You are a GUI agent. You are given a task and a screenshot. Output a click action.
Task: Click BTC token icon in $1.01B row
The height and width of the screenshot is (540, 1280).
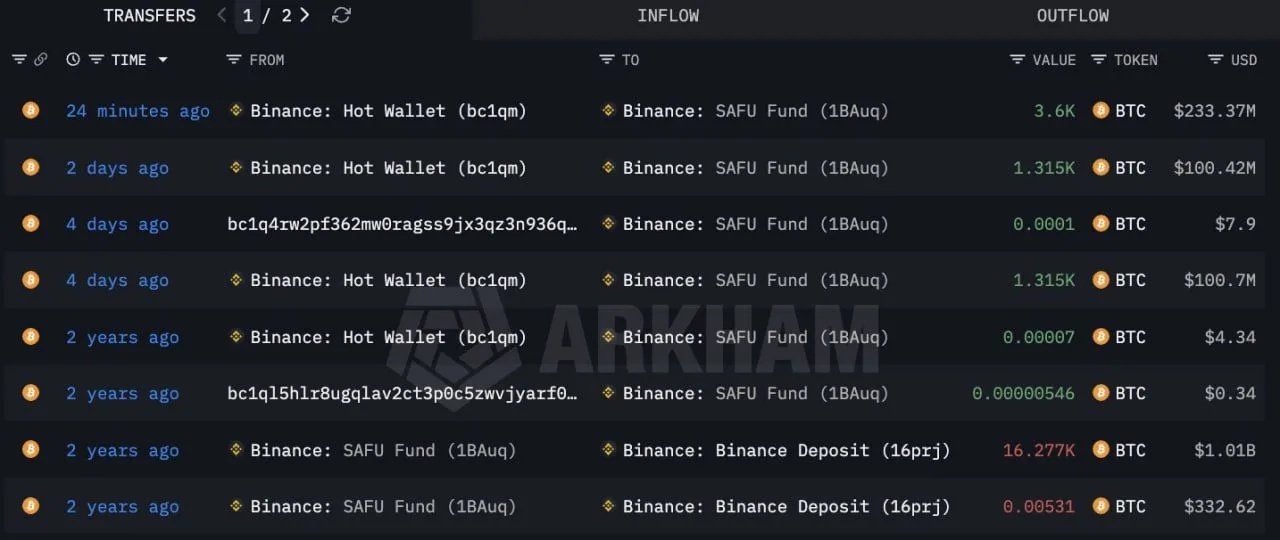tap(1101, 450)
